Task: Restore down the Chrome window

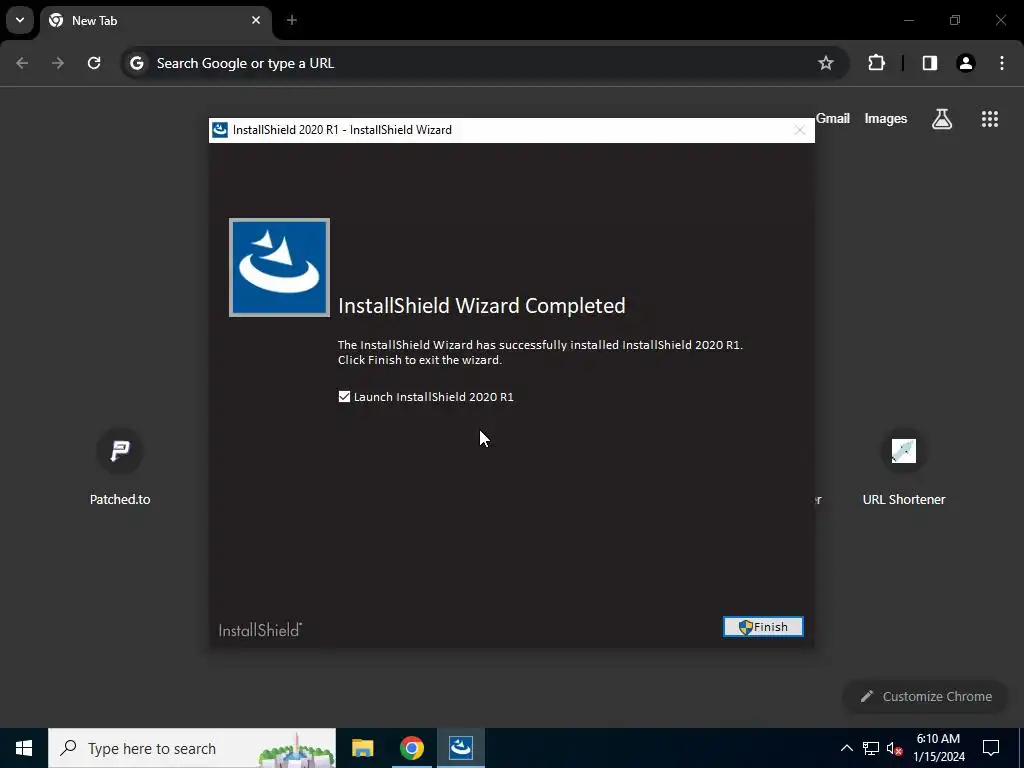Action: pos(955,20)
